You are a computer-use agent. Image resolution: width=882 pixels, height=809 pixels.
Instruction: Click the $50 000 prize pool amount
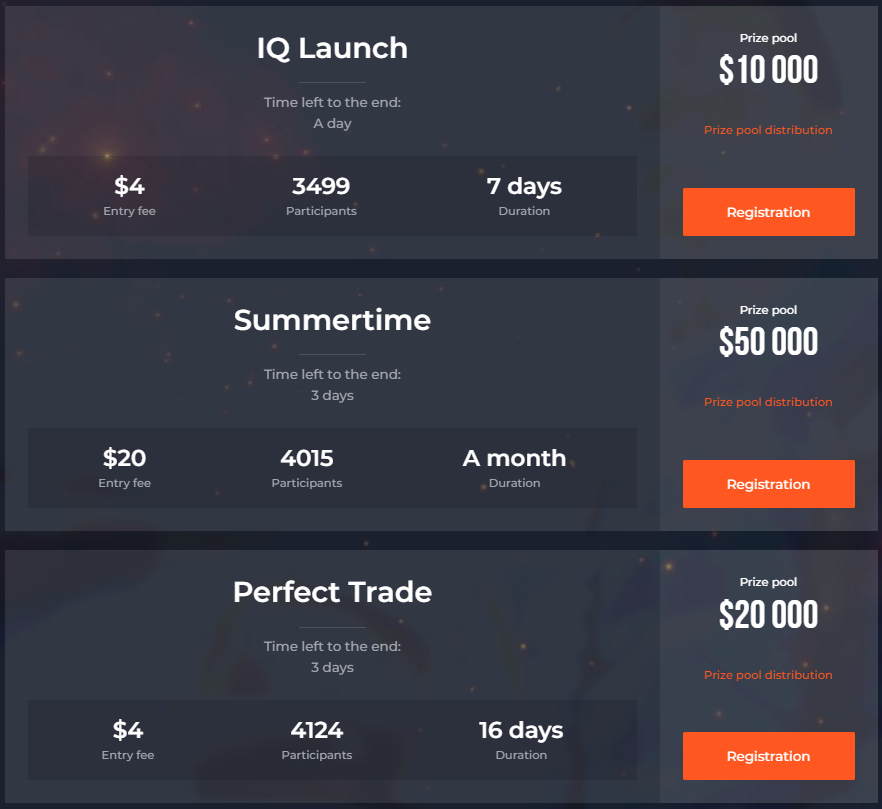pos(768,342)
